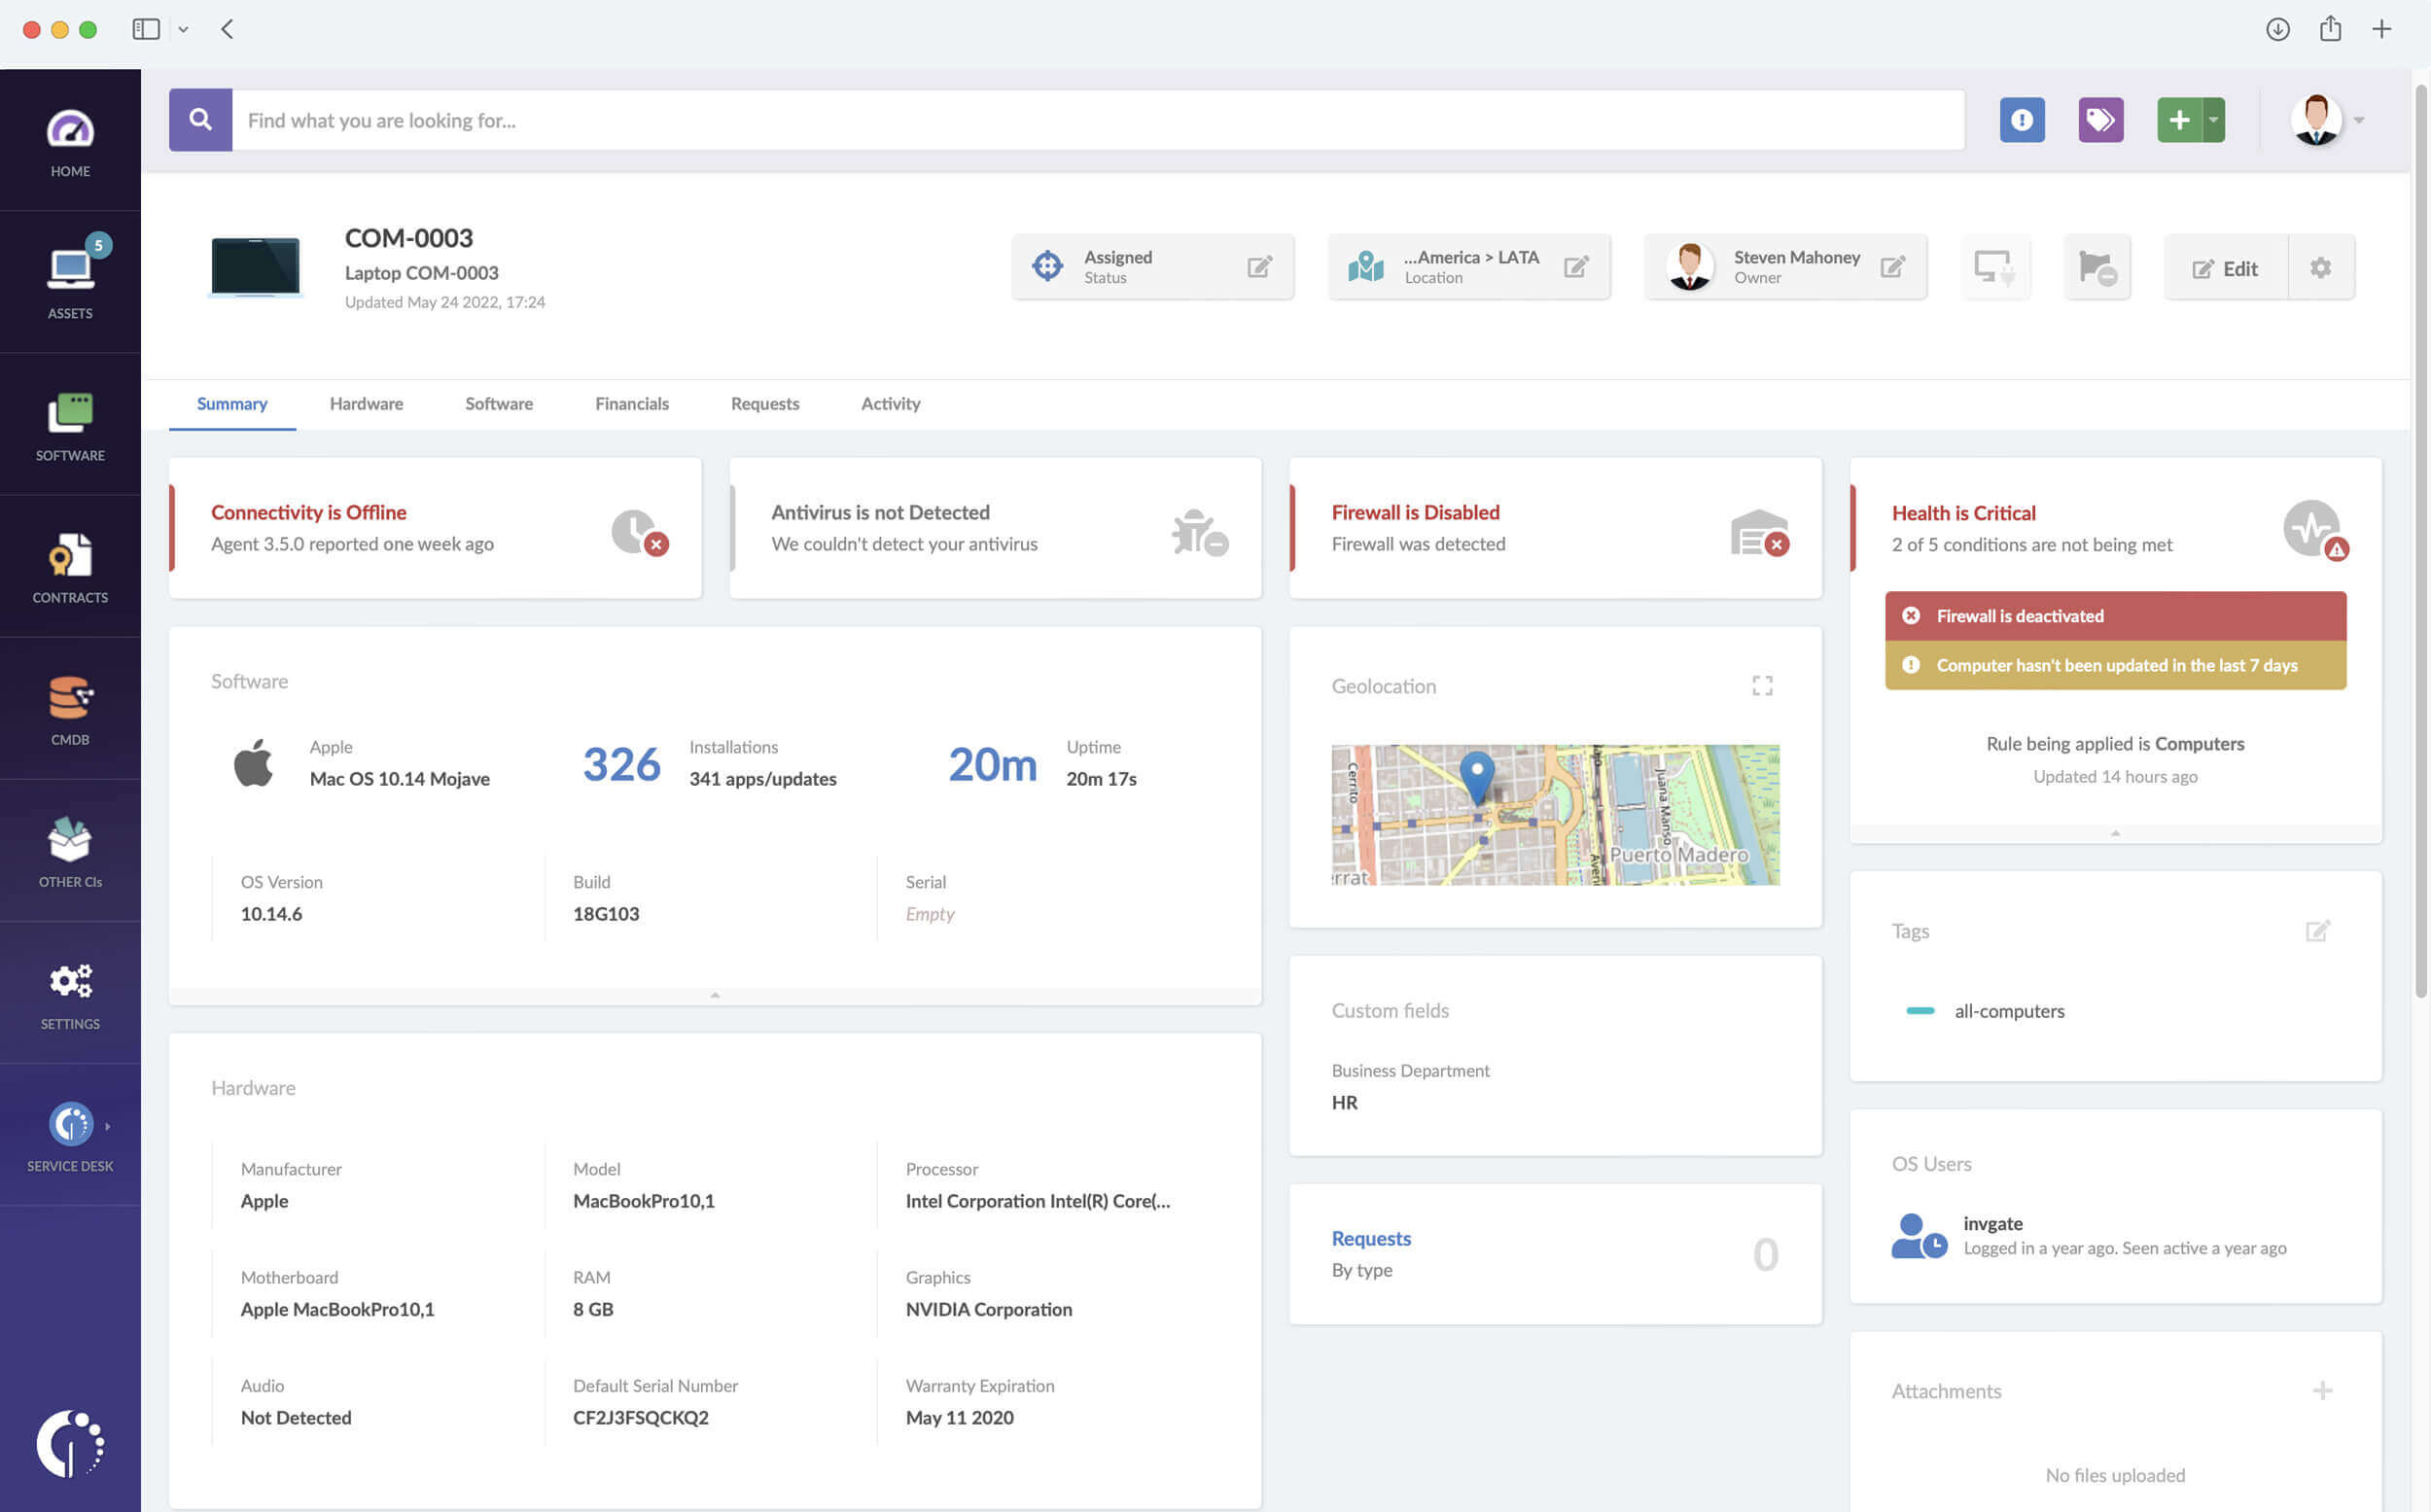Screen dimensions: 2431x1512
Task: Expand the Health is Critical panel
Action: pyautogui.click(x=2116, y=831)
